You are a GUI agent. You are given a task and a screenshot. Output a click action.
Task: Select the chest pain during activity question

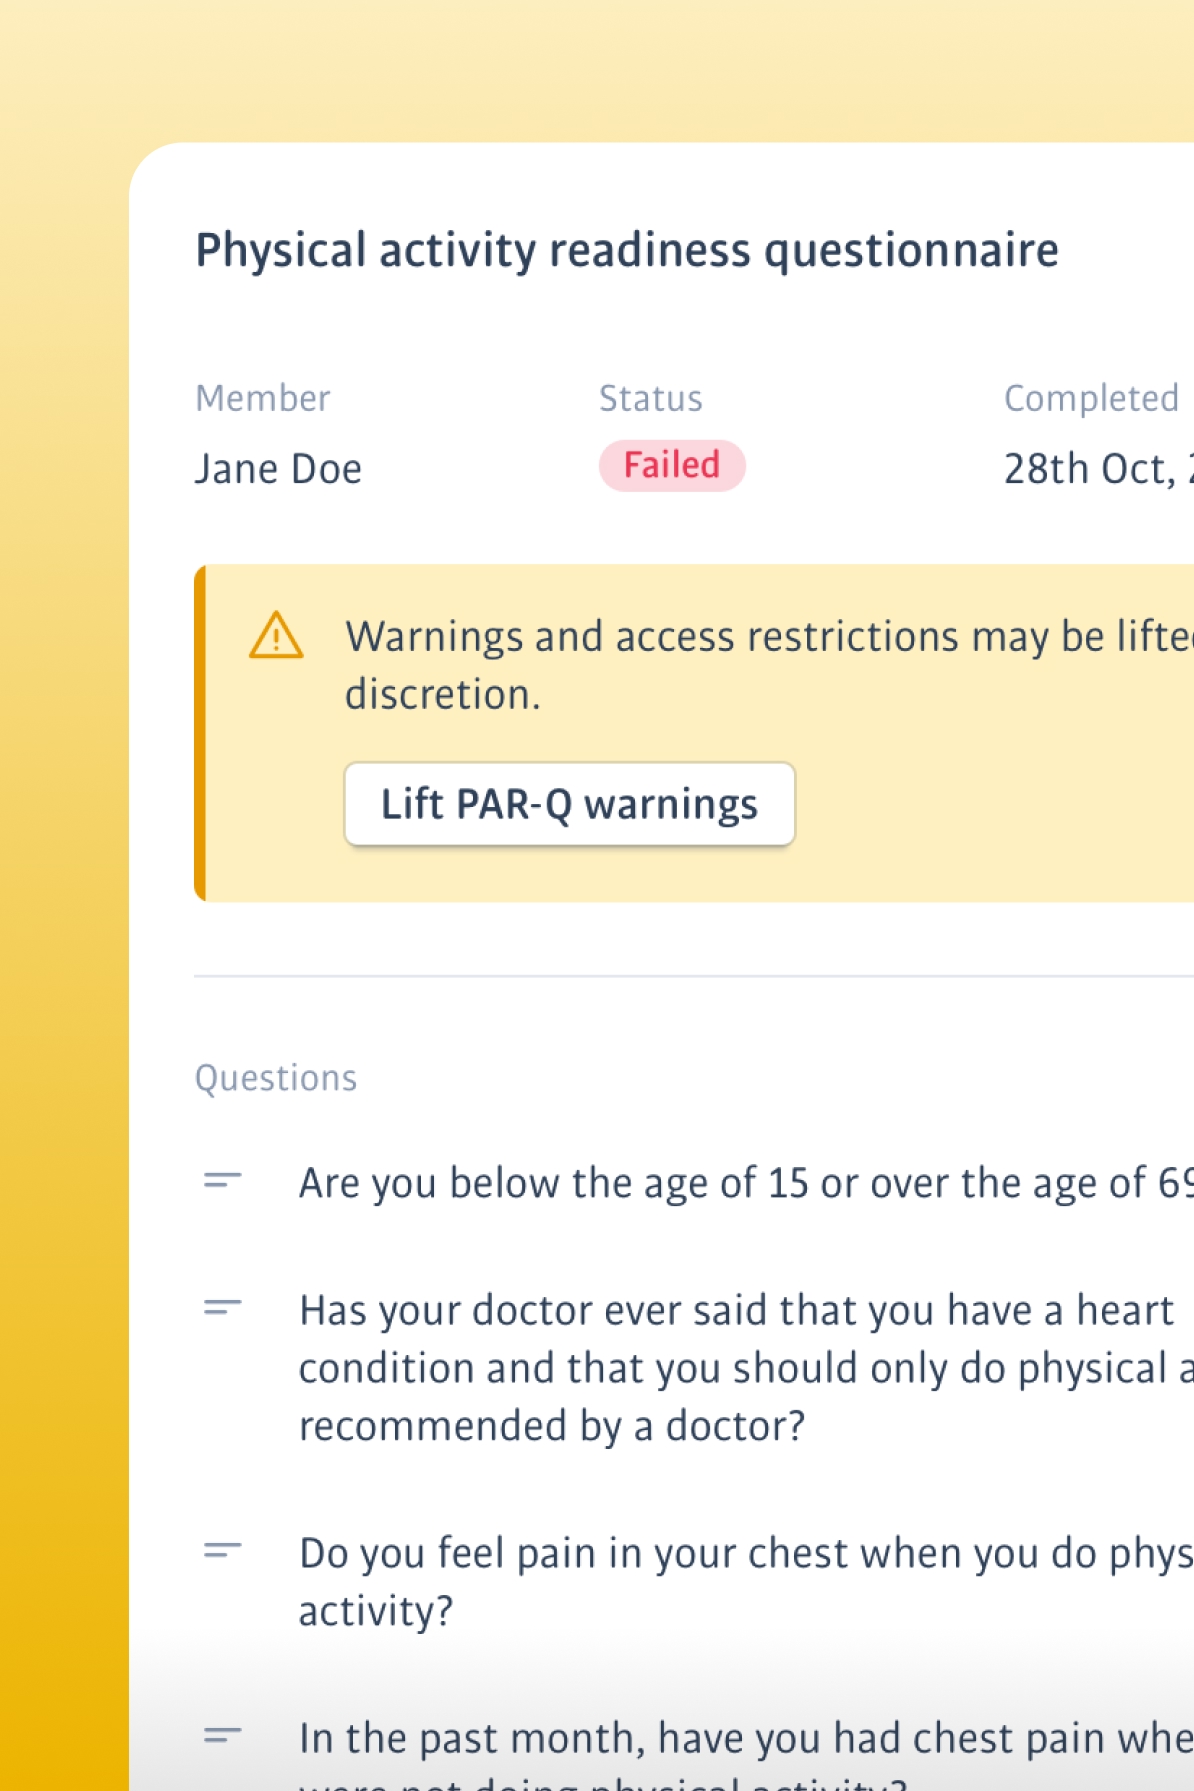pyautogui.click(x=746, y=1582)
